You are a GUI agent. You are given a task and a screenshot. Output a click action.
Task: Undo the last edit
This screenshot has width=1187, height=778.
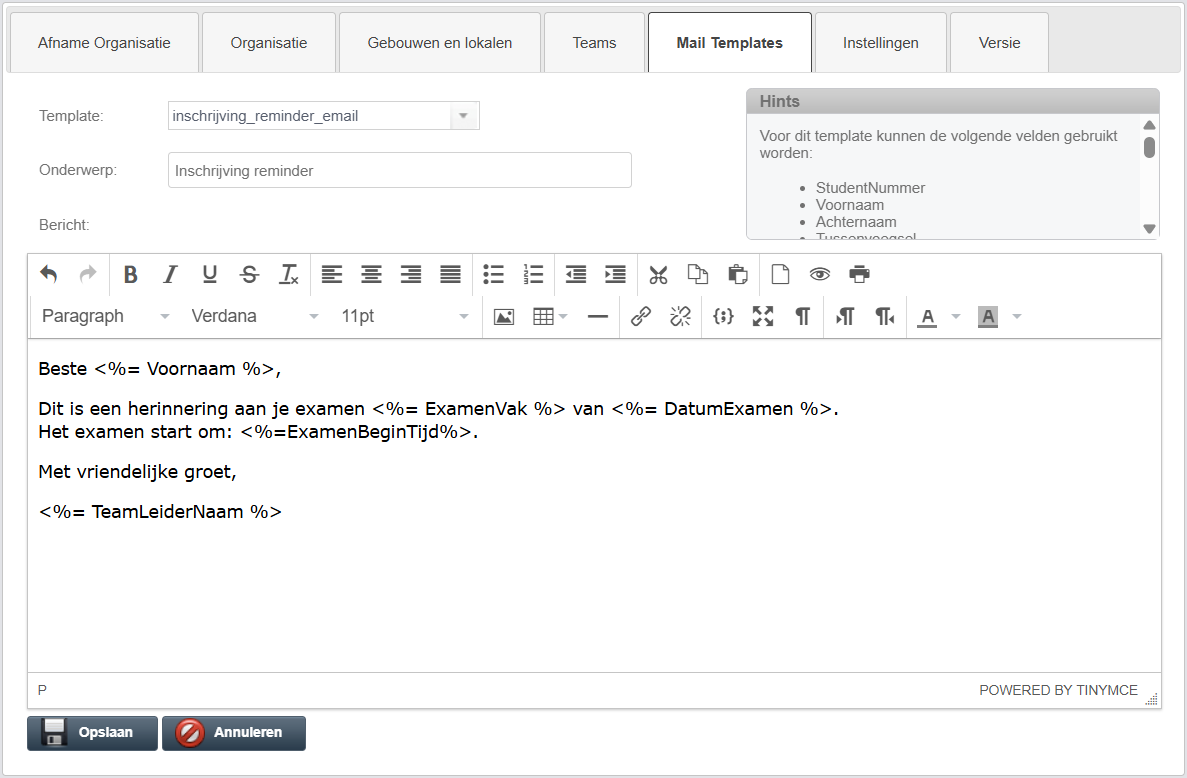click(49, 274)
